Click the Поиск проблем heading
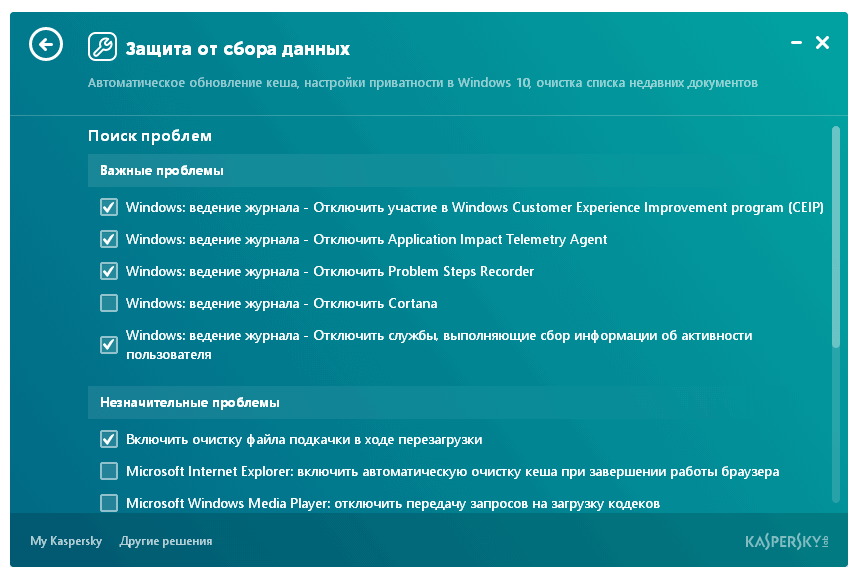857x579 pixels. coord(150,136)
